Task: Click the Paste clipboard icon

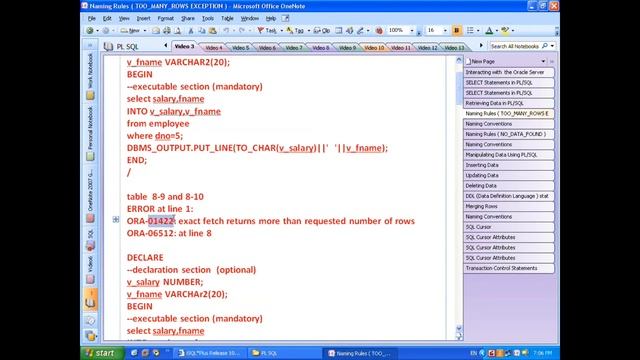Action: coord(213,31)
